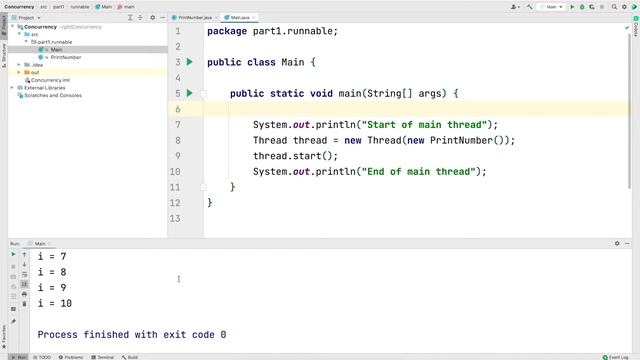Image resolution: width=640 pixels, height=360 pixels.
Task: Click the run gutter arrow beside main method
Action: pyautogui.click(x=189, y=93)
